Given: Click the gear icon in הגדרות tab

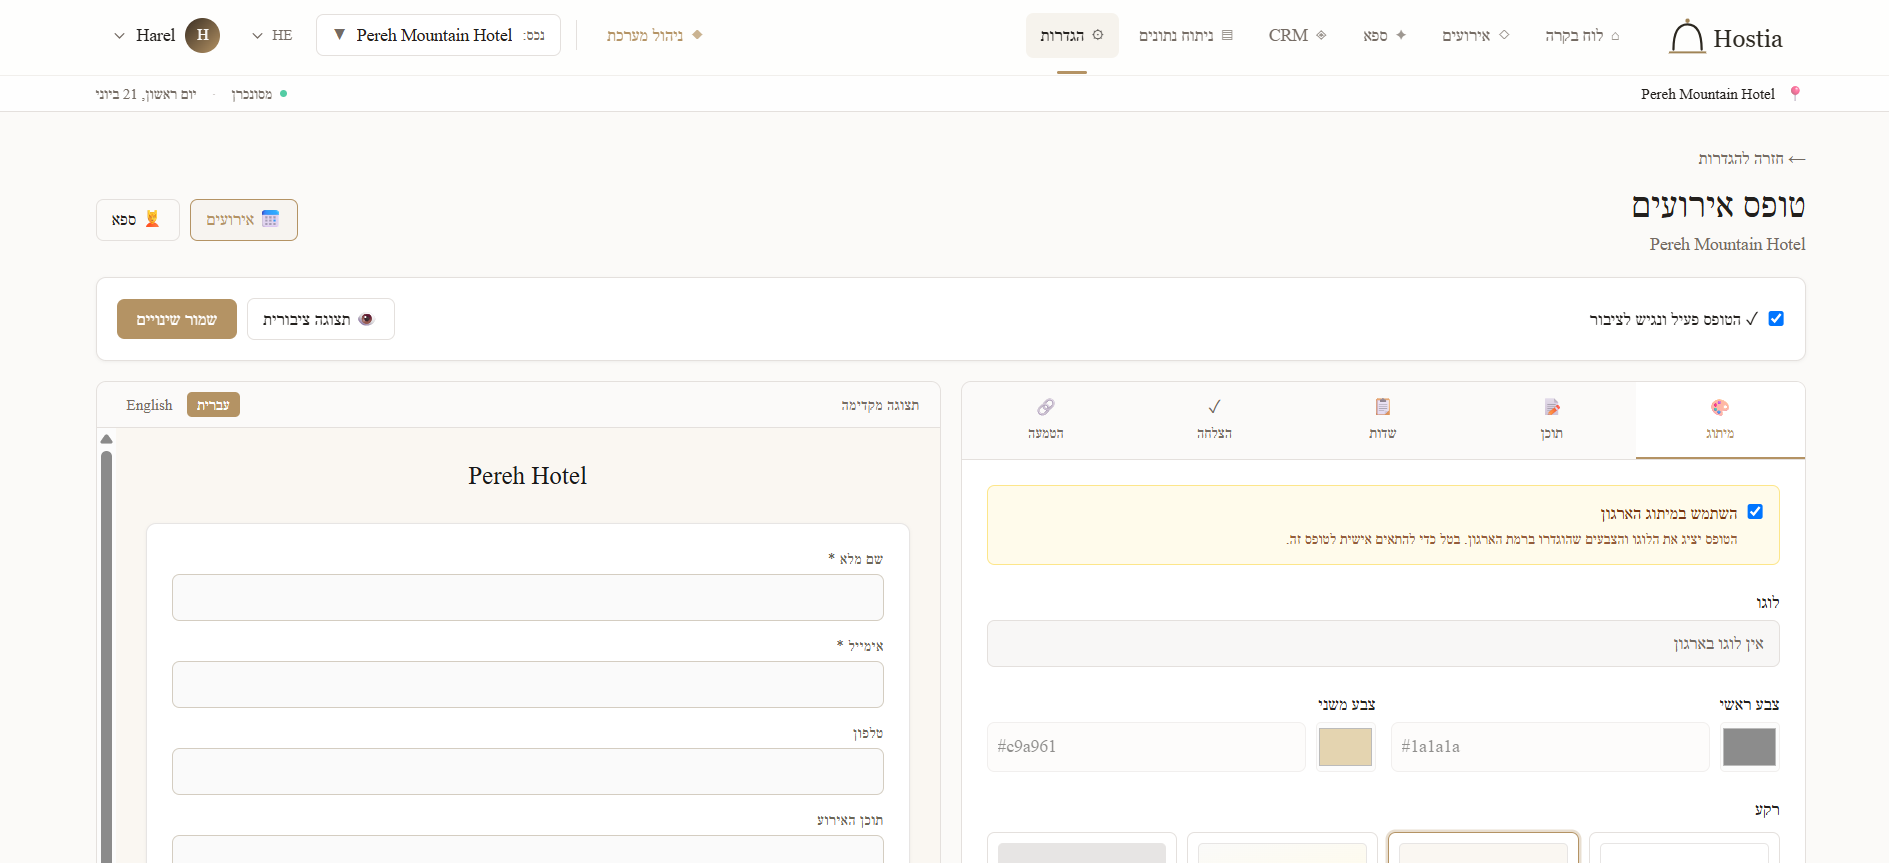Looking at the screenshot, I should pyautogui.click(x=1098, y=35).
